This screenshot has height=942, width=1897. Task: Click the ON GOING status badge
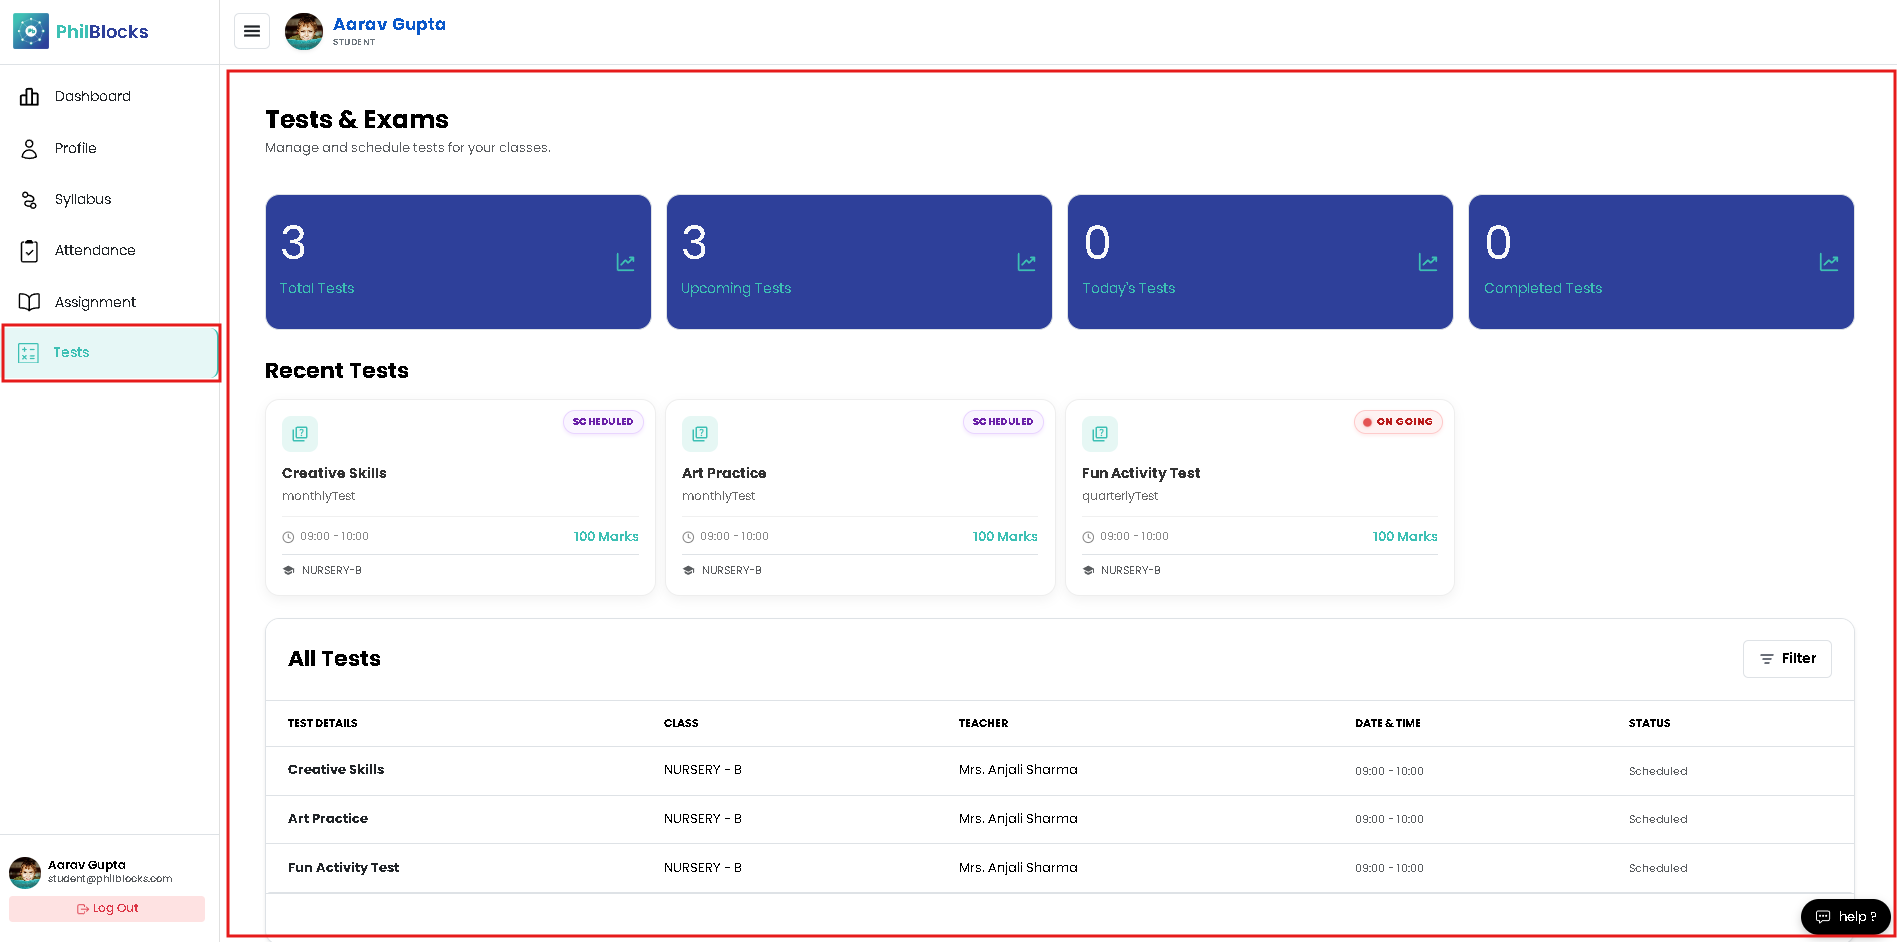point(1398,422)
